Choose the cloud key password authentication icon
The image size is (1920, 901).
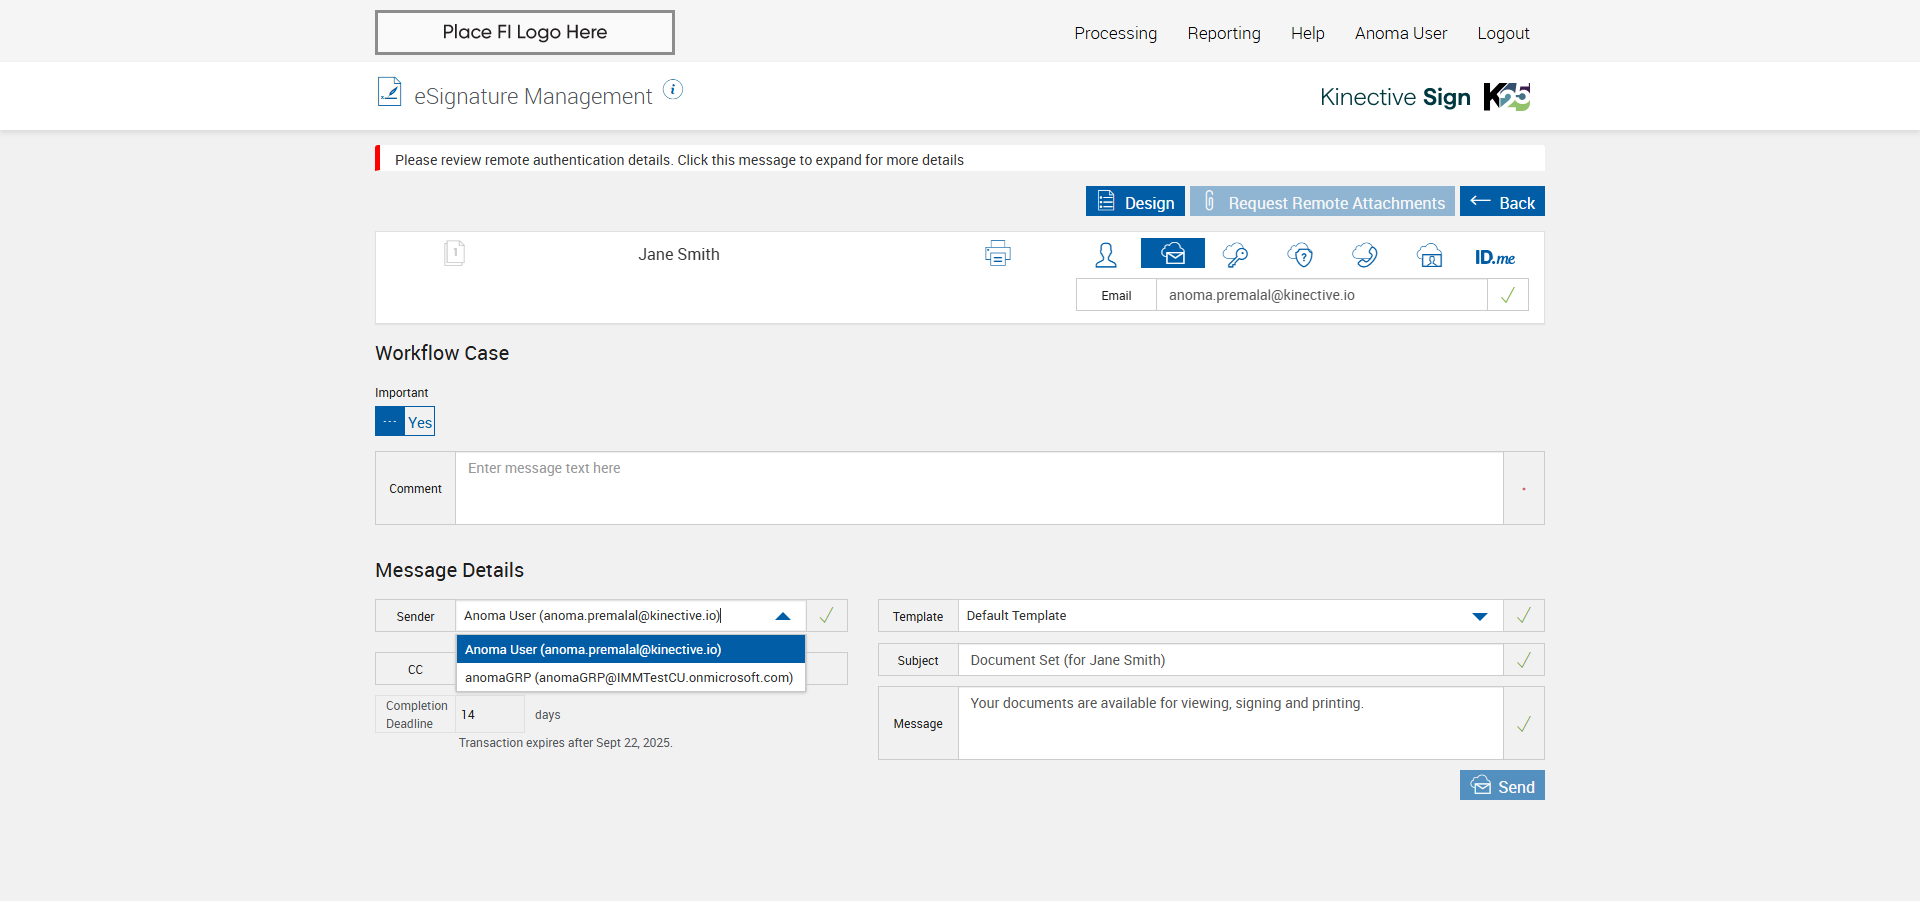[1235, 255]
